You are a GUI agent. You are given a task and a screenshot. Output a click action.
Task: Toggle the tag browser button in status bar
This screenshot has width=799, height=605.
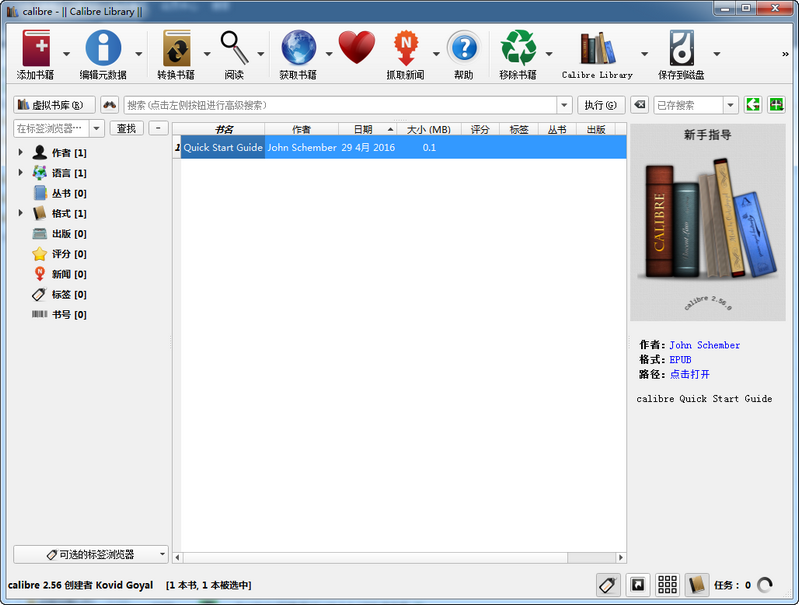(607, 585)
